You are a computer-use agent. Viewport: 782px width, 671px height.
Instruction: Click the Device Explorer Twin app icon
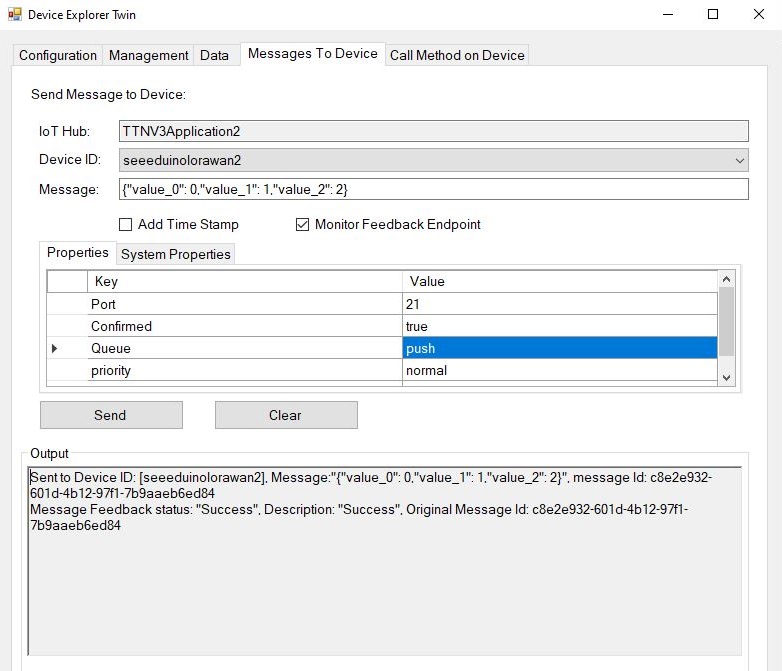tap(12, 15)
